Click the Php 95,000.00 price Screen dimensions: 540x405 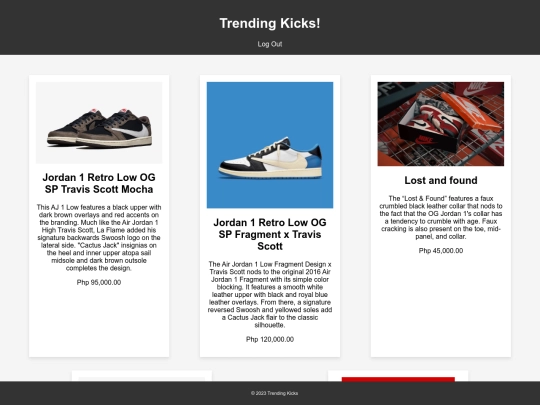coord(99,282)
